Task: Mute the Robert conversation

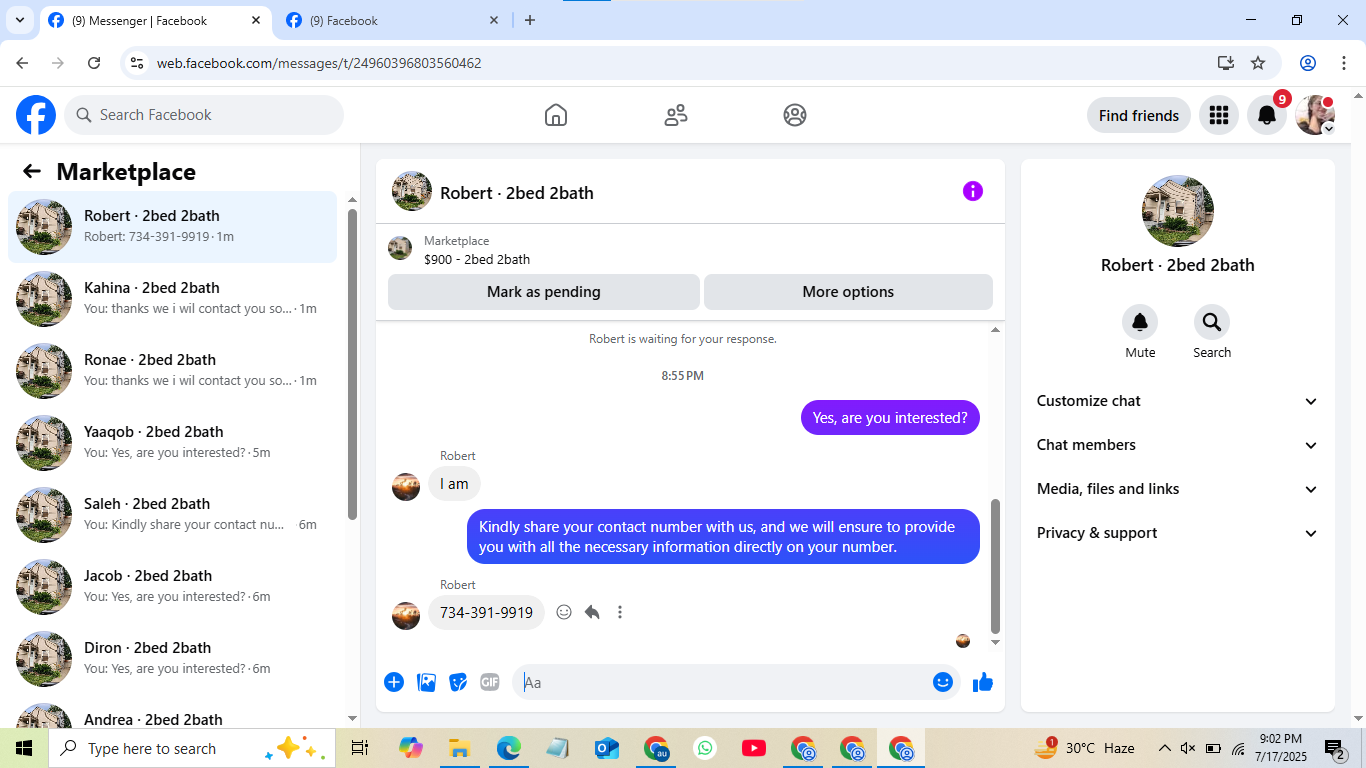Action: tap(1140, 322)
